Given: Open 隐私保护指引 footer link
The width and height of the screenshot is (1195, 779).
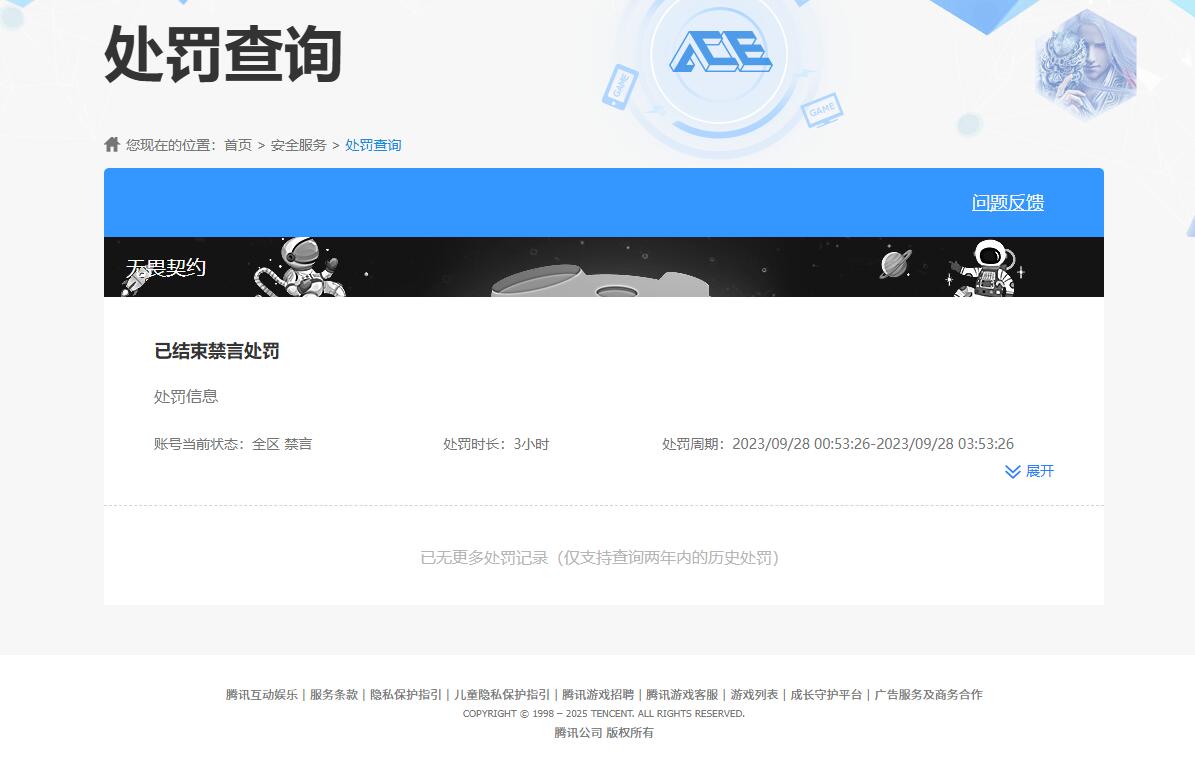Looking at the screenshot, I should tap(405, 694).
